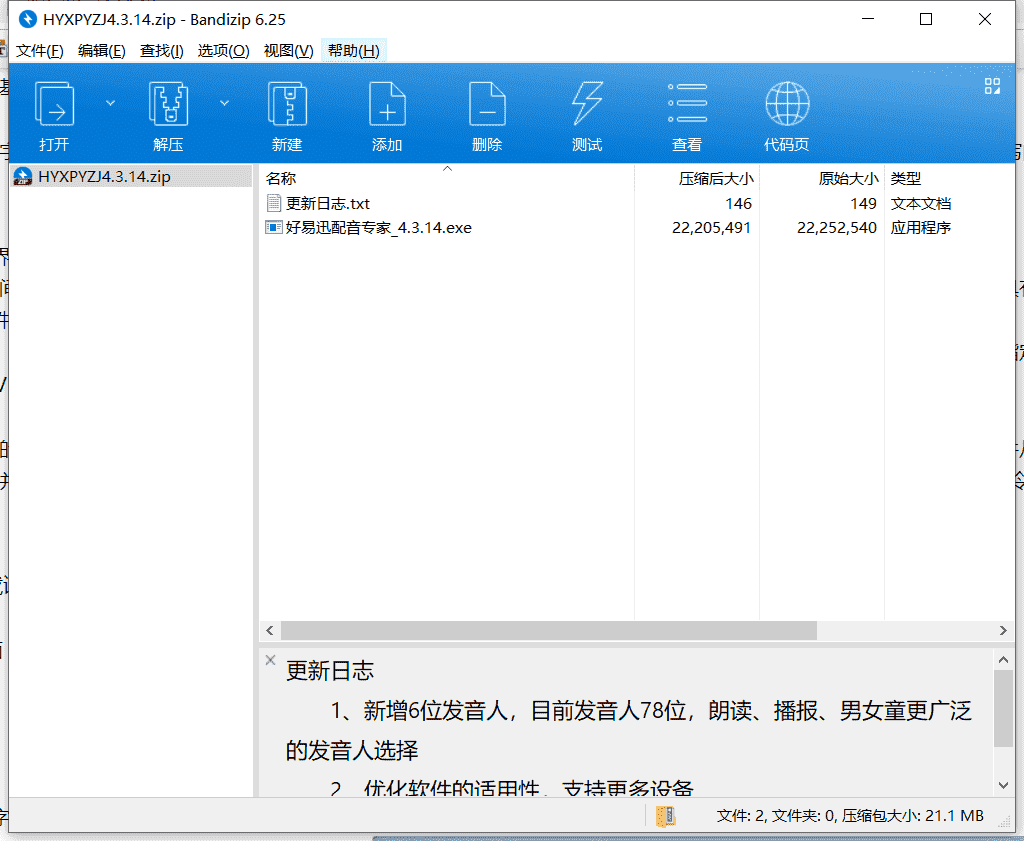Click the archive icon in the status bar
This screenshot has height=841, width=1024.
pyautogui.click(x=665, y=816)
